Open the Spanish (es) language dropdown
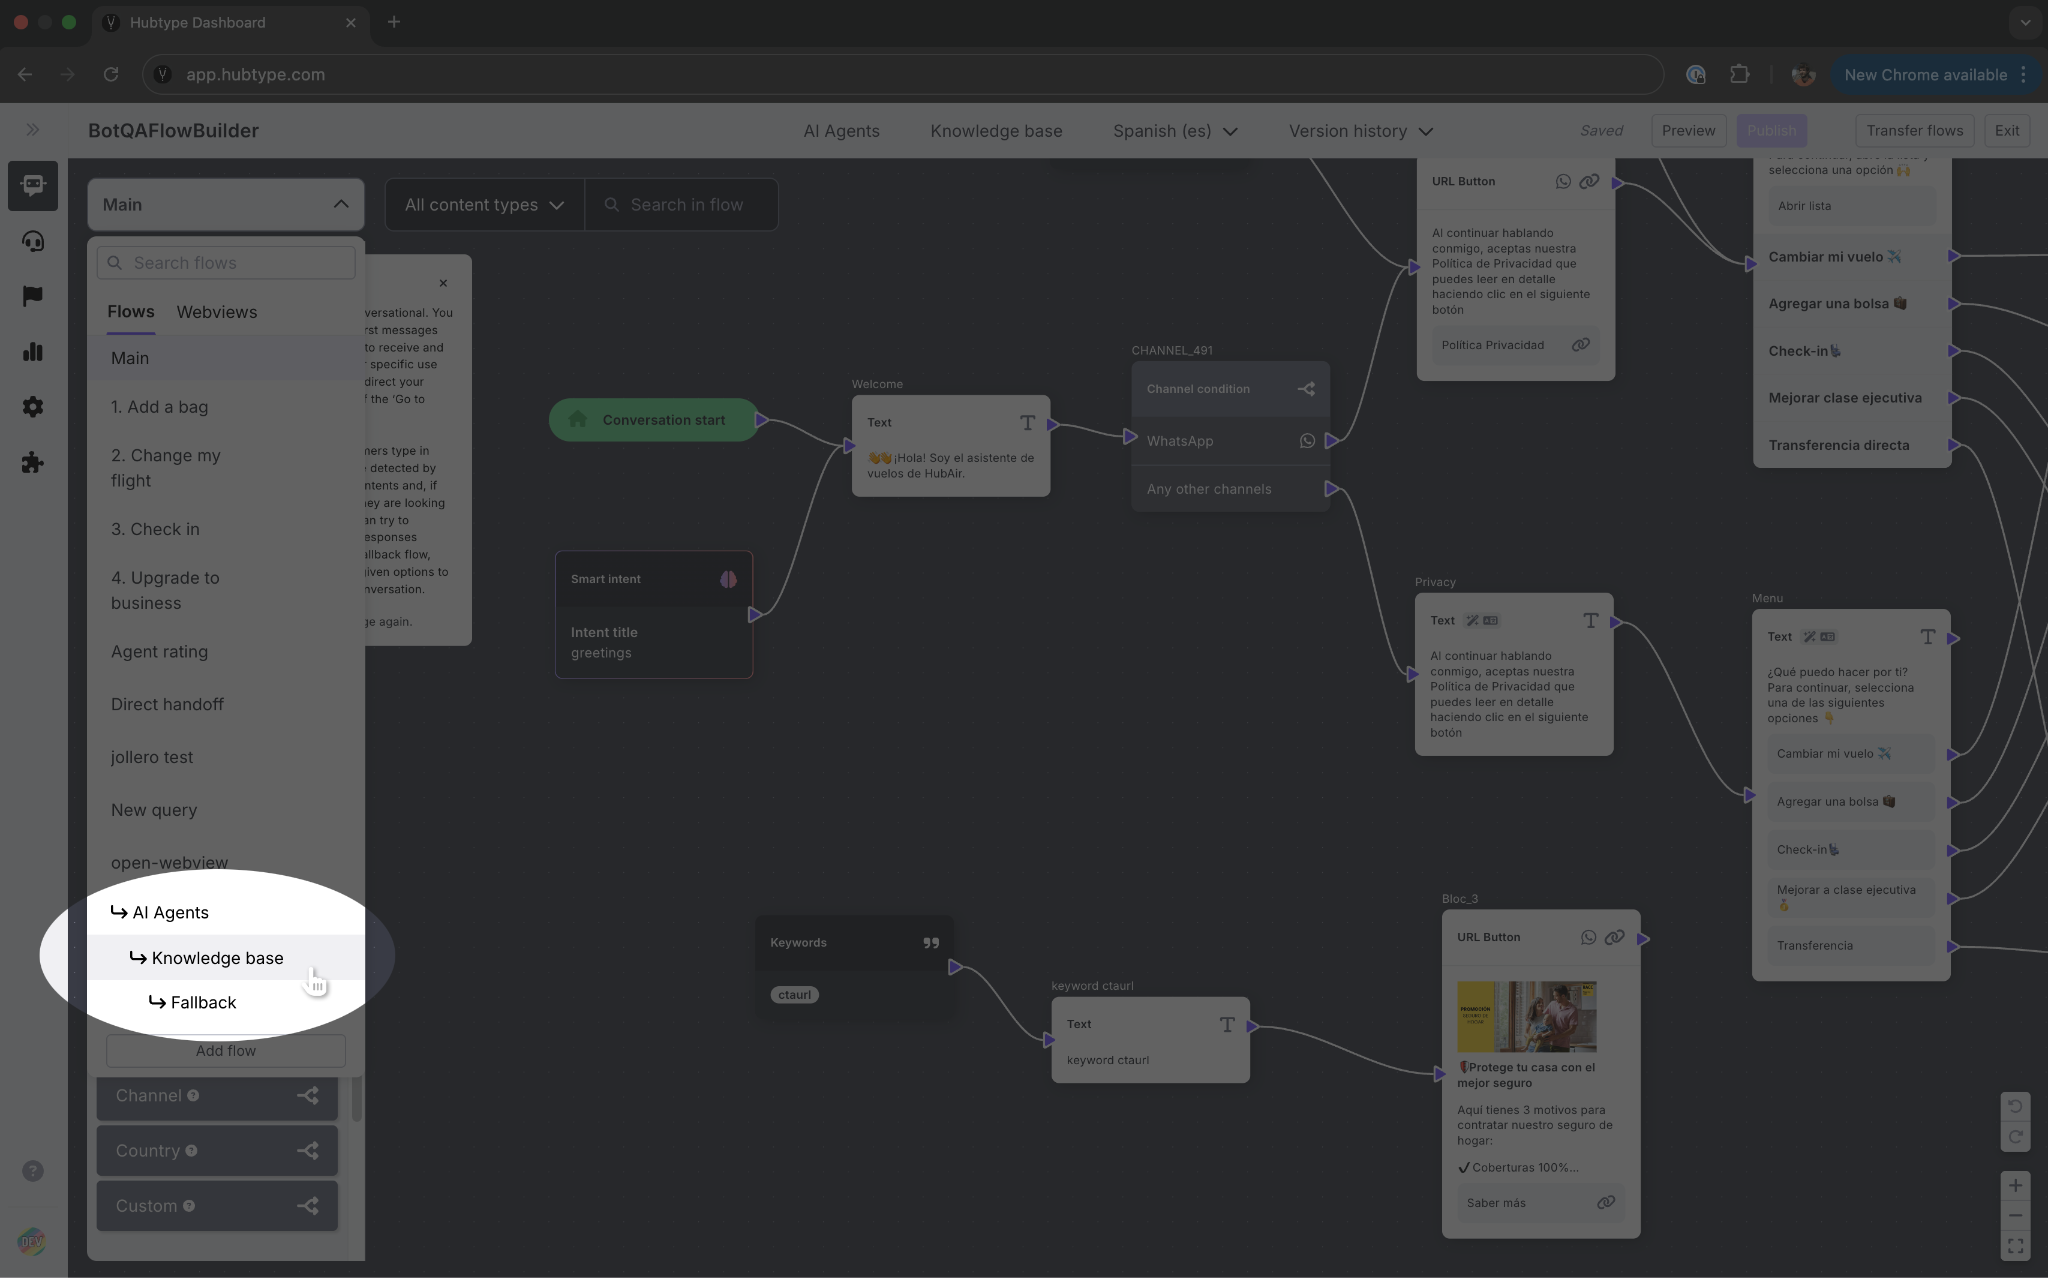2048x1278 pixels. (1175, 131)
